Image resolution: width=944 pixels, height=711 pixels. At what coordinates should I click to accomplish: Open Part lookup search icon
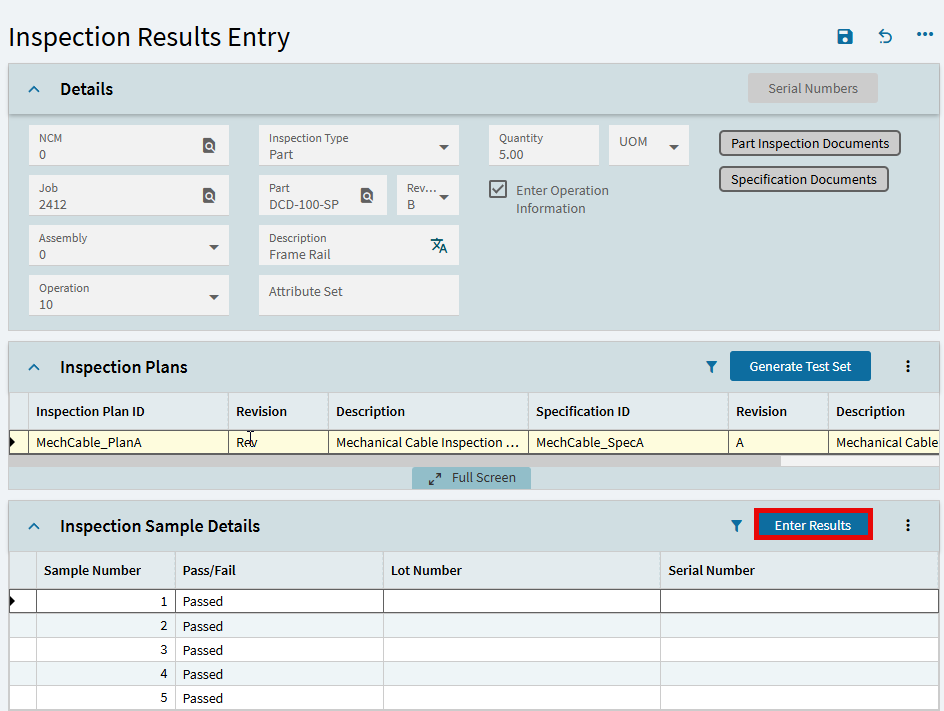(x=367, y=196)
